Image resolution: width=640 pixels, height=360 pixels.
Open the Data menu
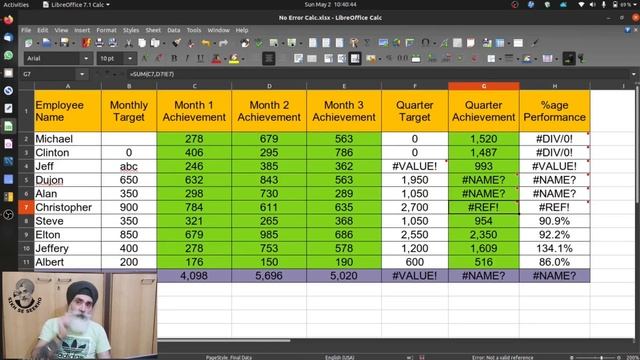tap(173, 30)
